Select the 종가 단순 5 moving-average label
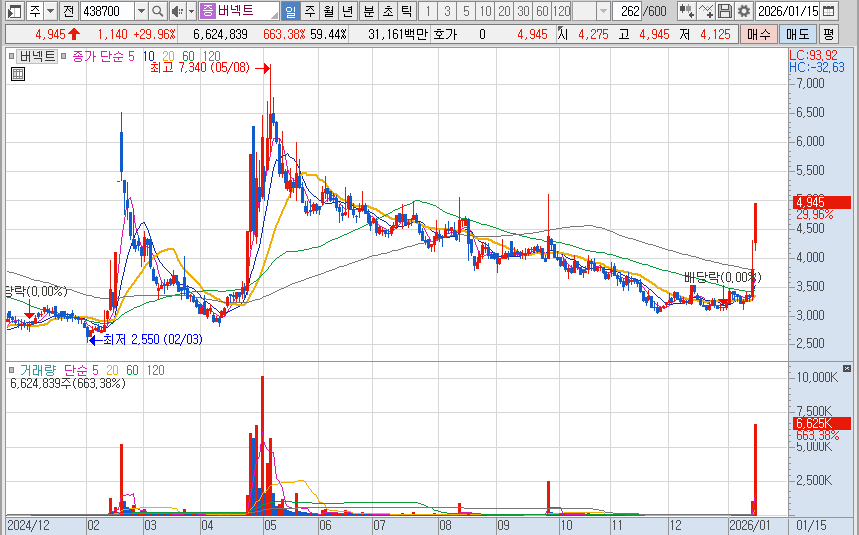 pos(103,56)
